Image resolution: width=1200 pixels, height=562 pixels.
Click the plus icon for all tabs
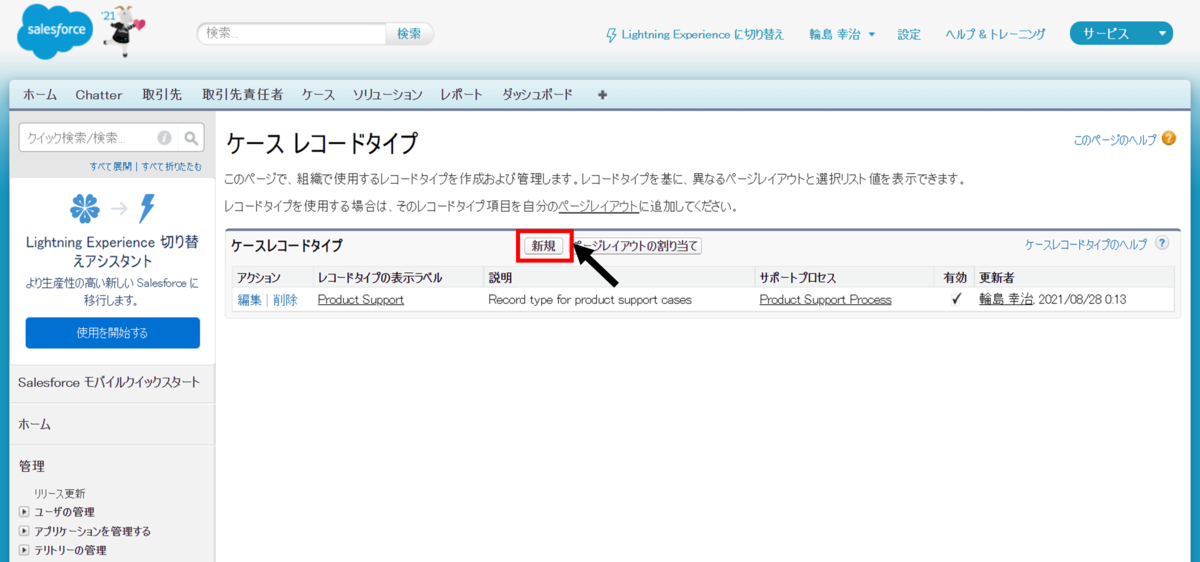602,95
